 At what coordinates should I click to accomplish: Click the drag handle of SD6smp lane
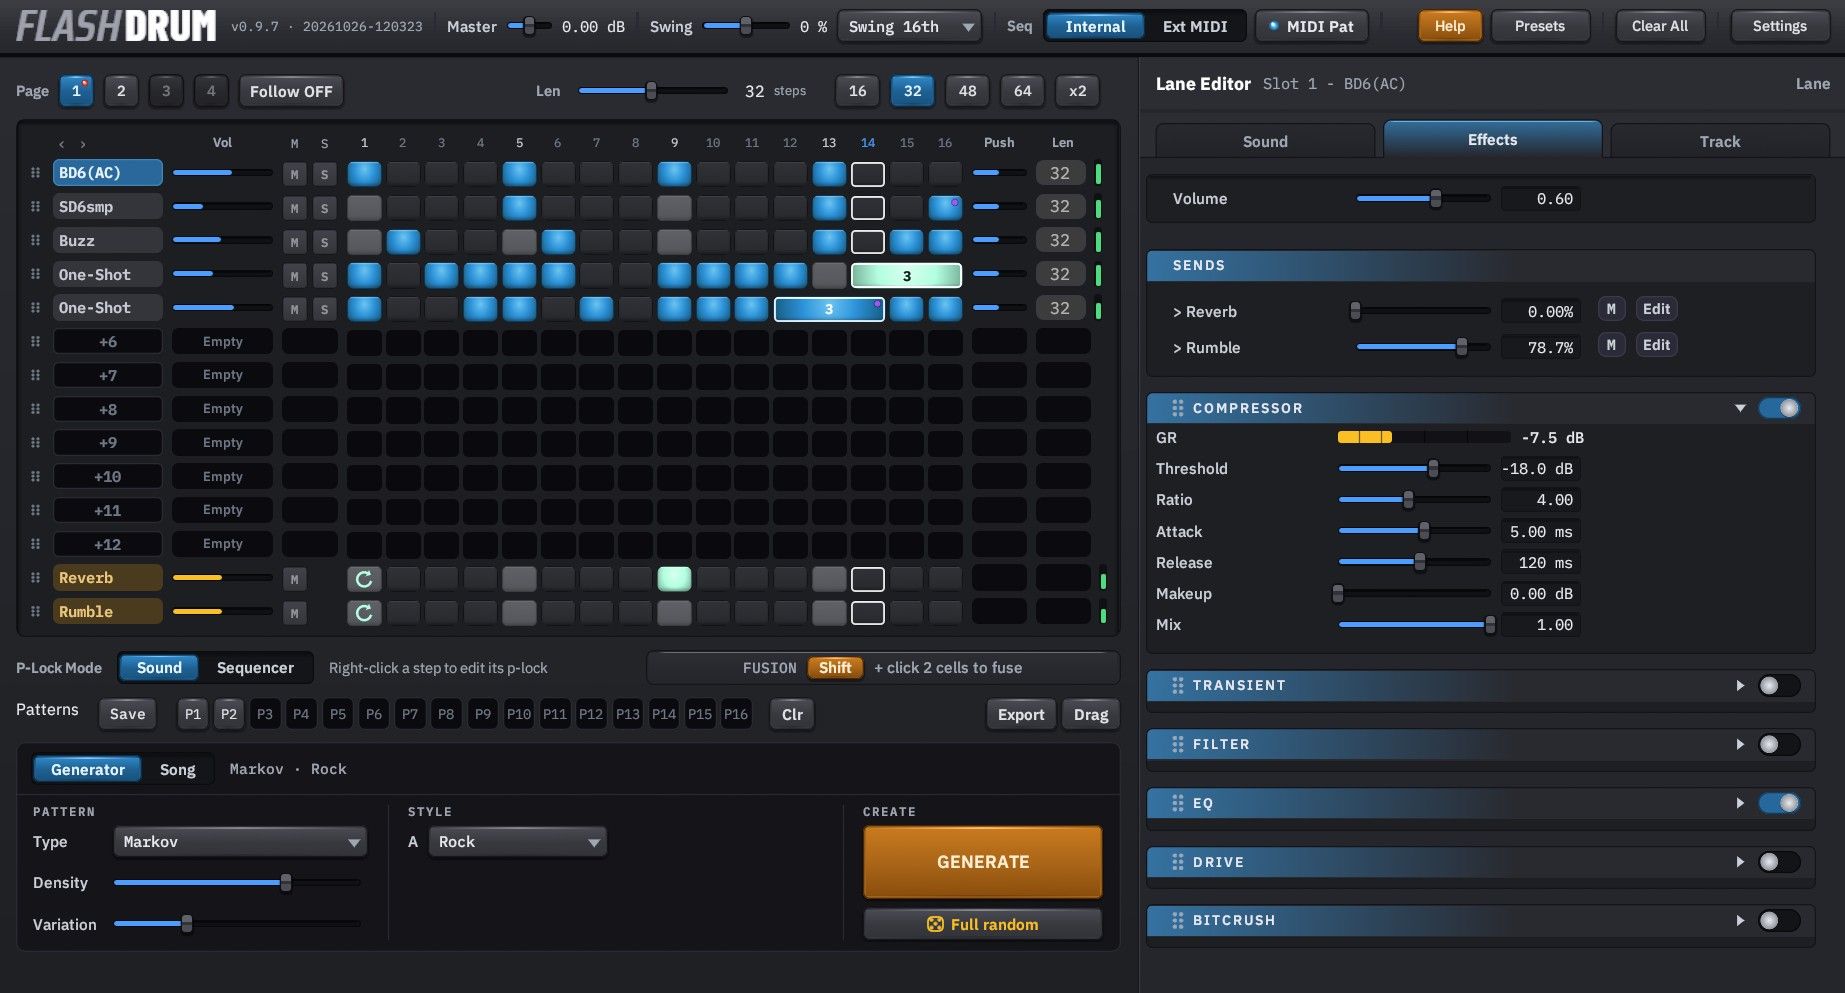pyautogui.click(x=35, y=207)
